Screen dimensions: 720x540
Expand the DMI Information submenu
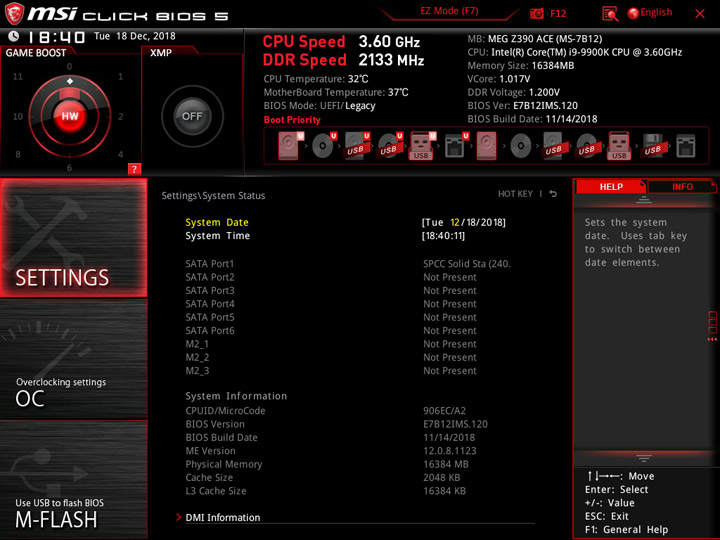223,518
